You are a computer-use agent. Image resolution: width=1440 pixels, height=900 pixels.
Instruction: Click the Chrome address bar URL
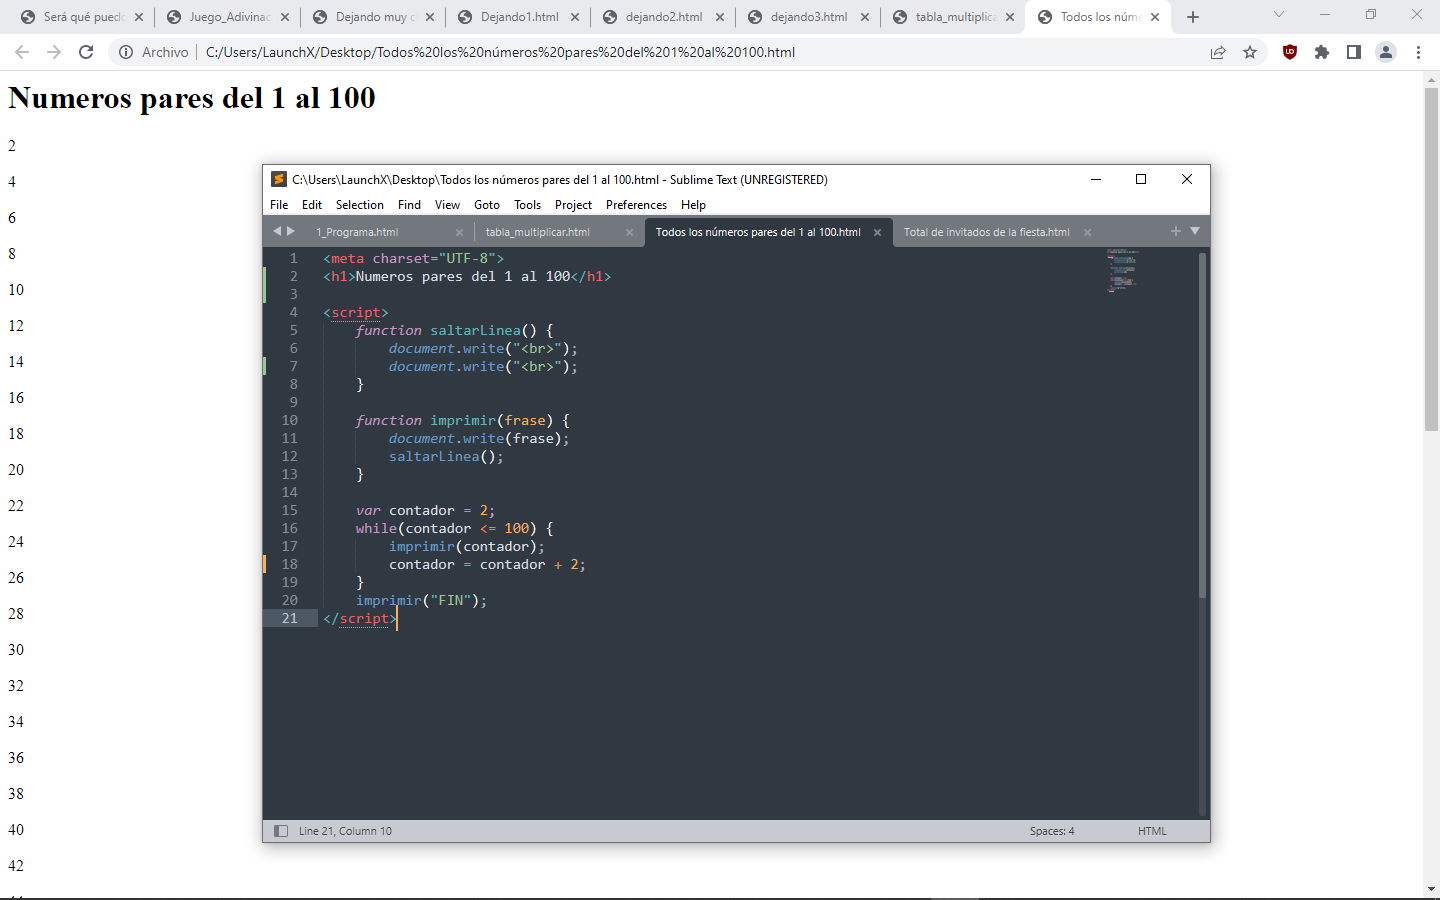(500, 52)
